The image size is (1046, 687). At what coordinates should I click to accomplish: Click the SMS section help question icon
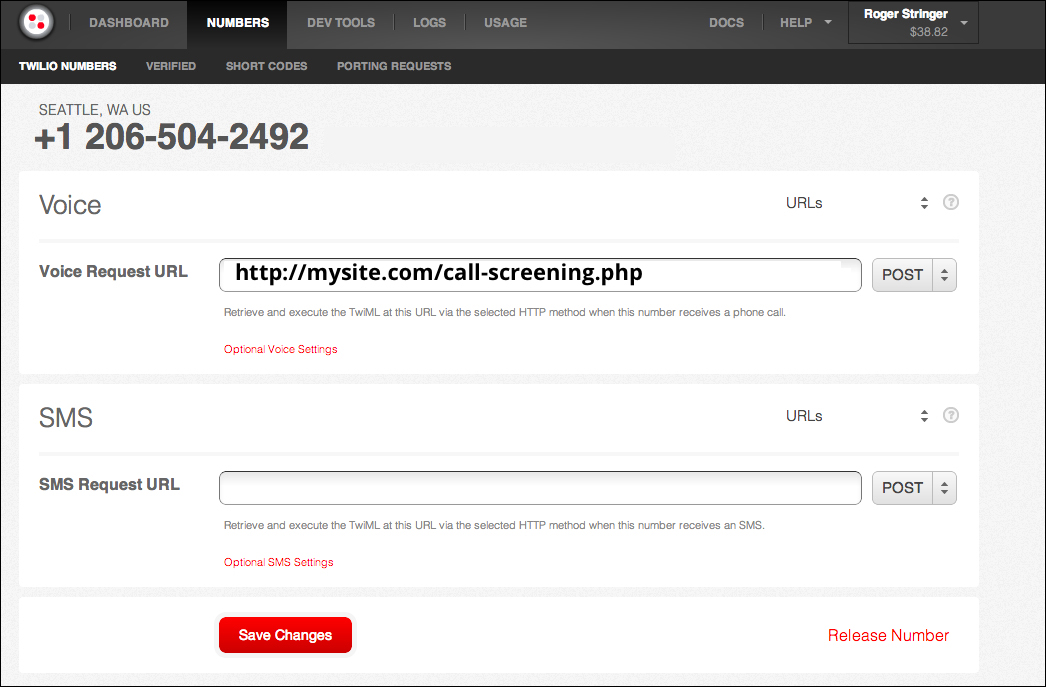(951, 415)
